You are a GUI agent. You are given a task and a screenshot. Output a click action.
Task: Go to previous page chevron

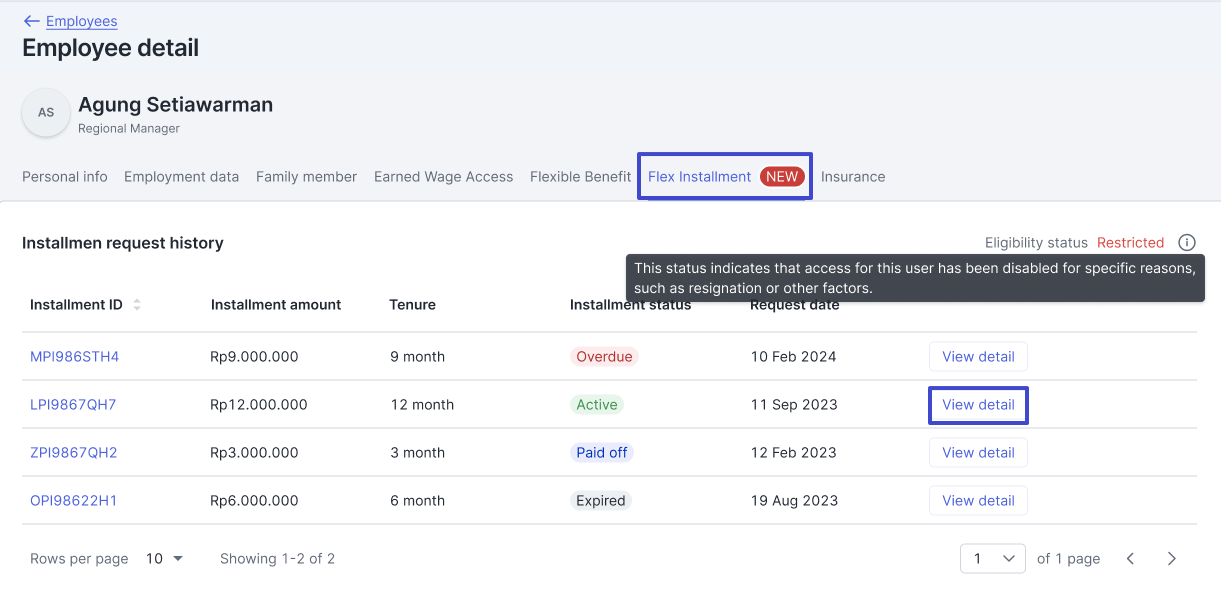point(1130,559)
